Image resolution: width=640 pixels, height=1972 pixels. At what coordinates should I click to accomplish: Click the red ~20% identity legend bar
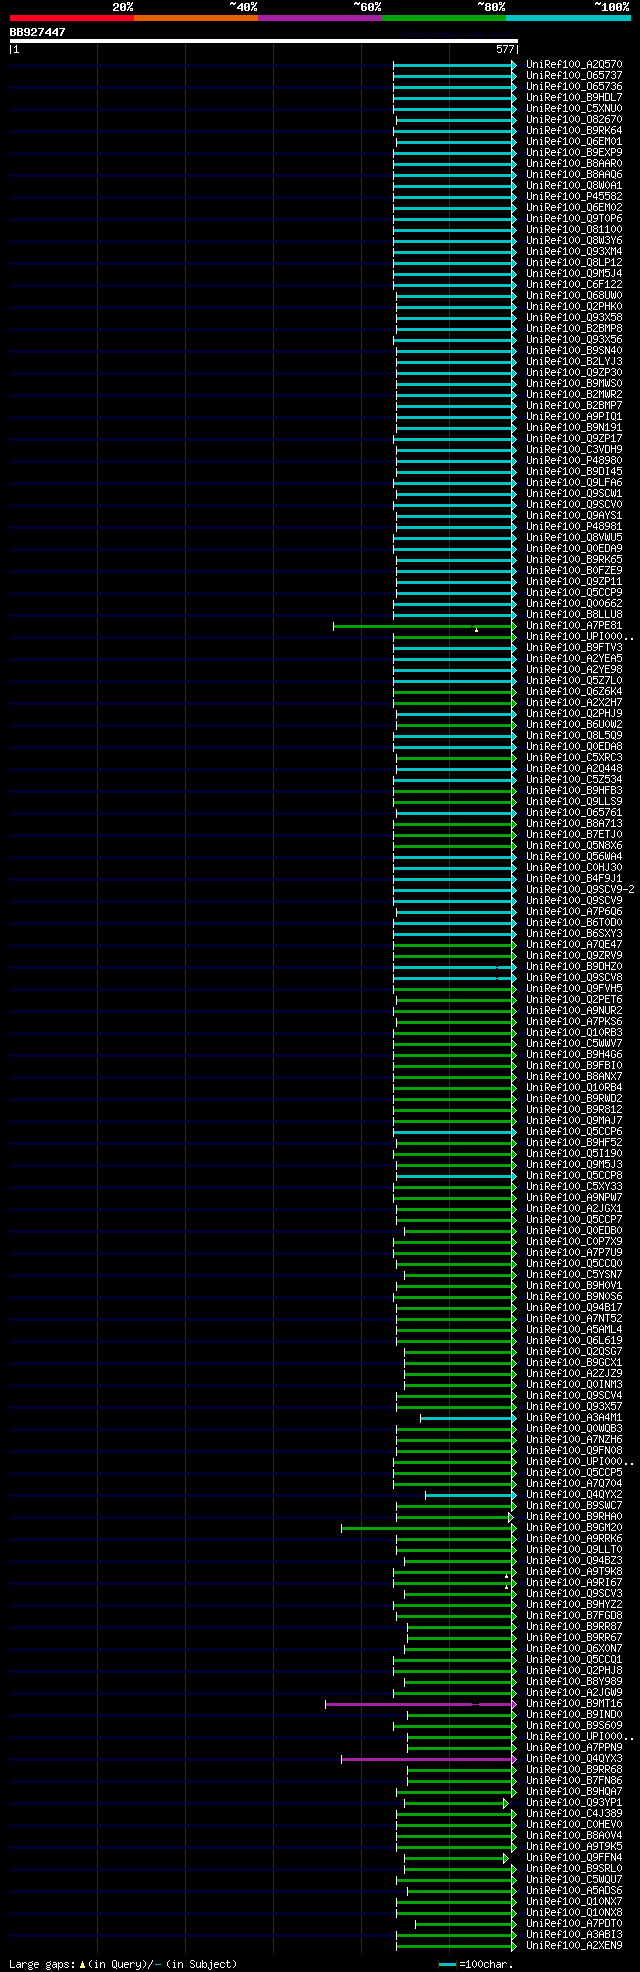click(x=71, y=18)
